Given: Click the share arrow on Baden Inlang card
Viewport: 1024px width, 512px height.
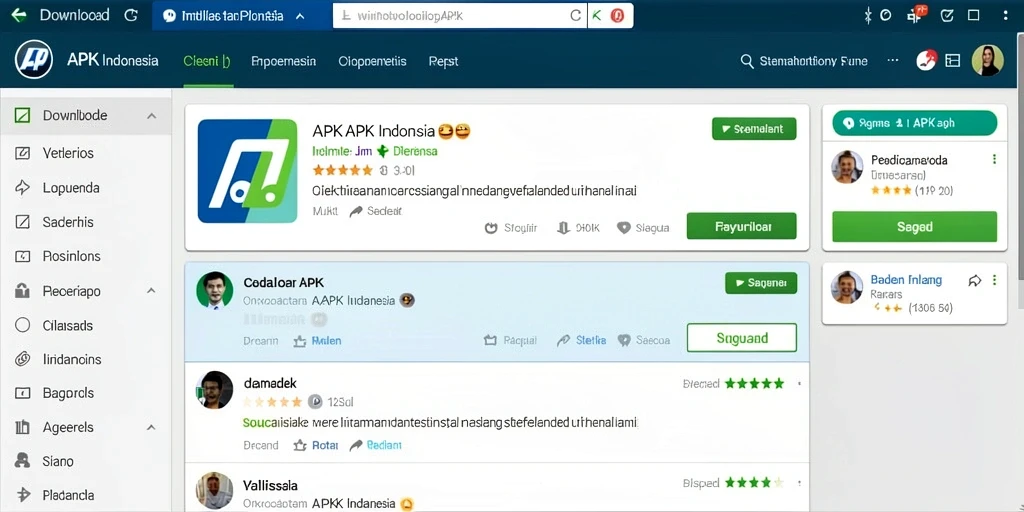Looking at the screenshot, I should pyautogui.click(x=974, y=281).
